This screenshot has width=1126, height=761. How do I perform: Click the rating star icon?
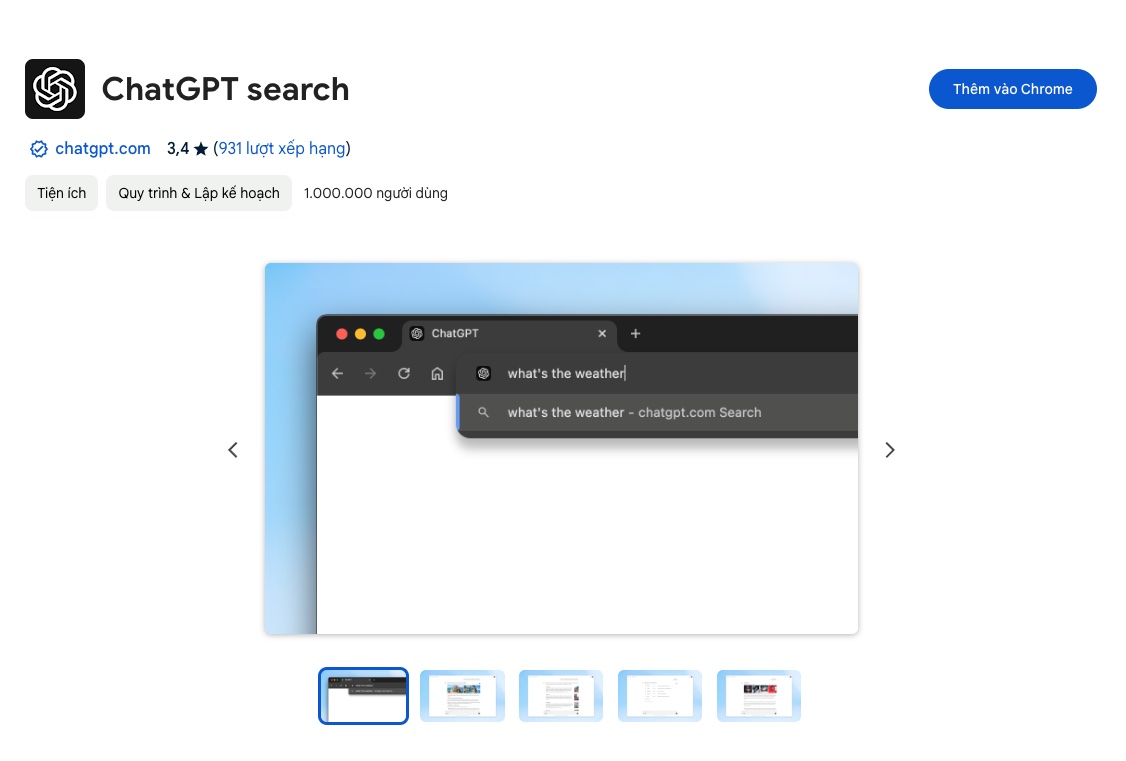pyautogui.click(x=201, y=149)
